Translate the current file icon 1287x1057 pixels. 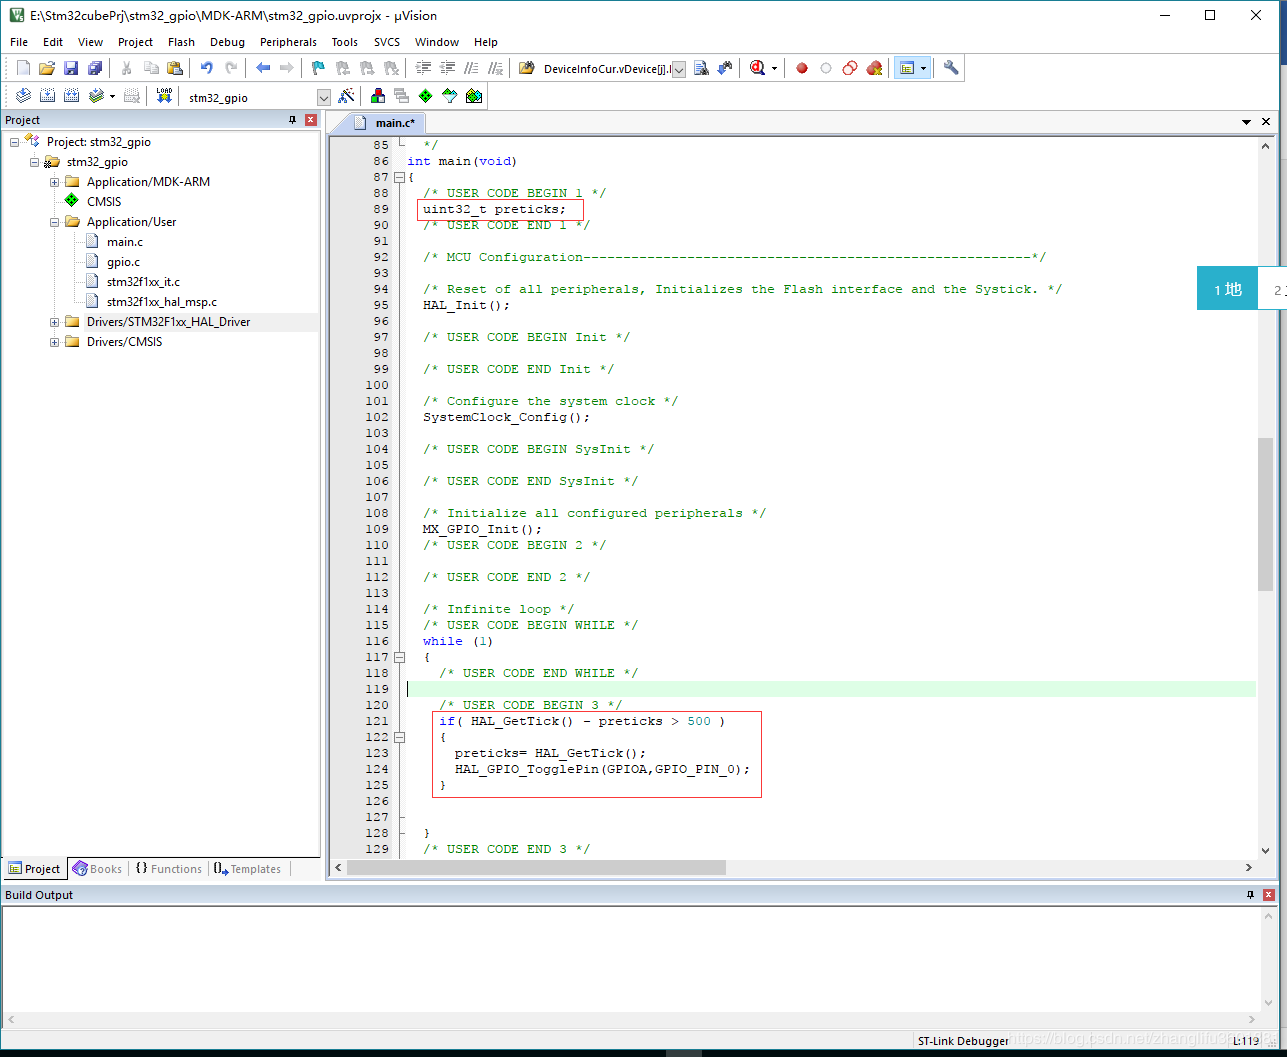[x=23, y=96]
